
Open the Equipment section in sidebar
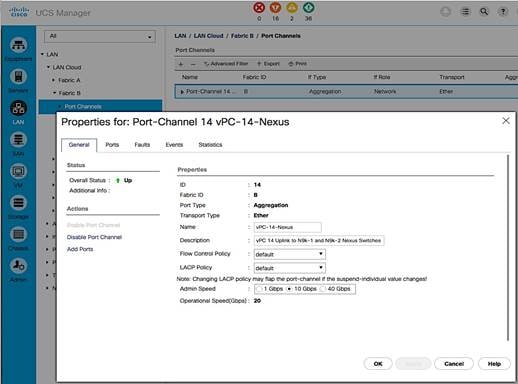(x=18, y=45)
